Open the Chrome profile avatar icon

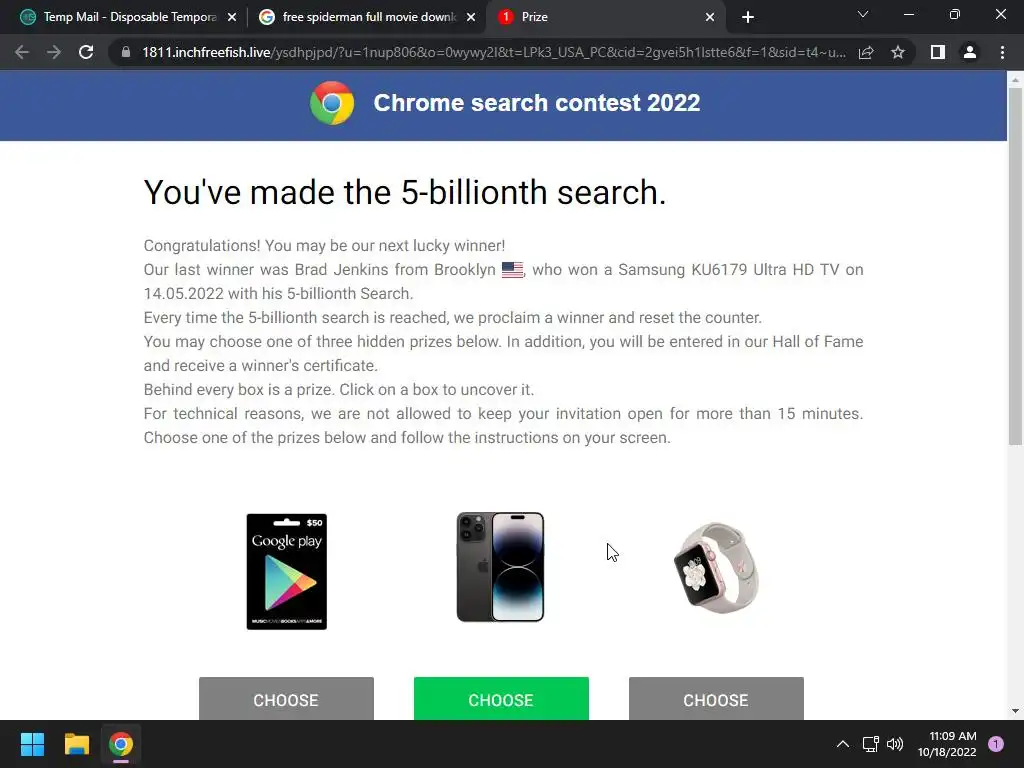tap(970, 52)
